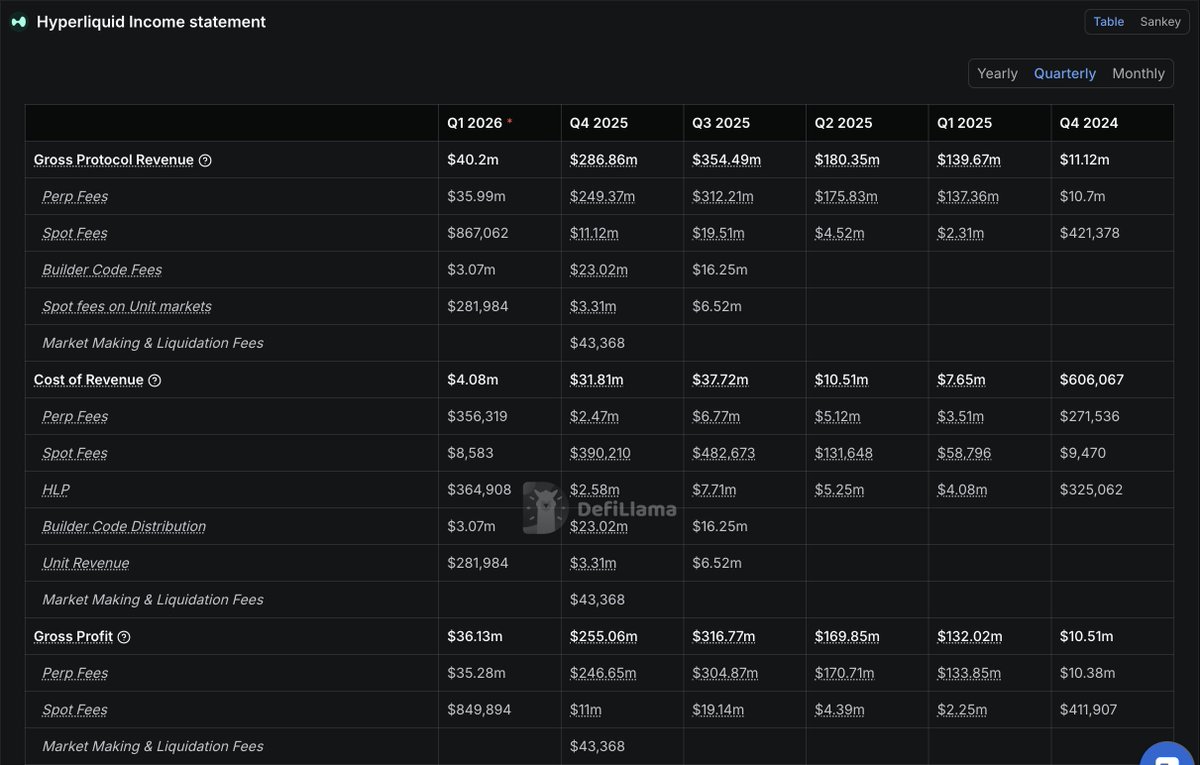Click Spot Fees under Cost of Revenue

tap(75, 453)
